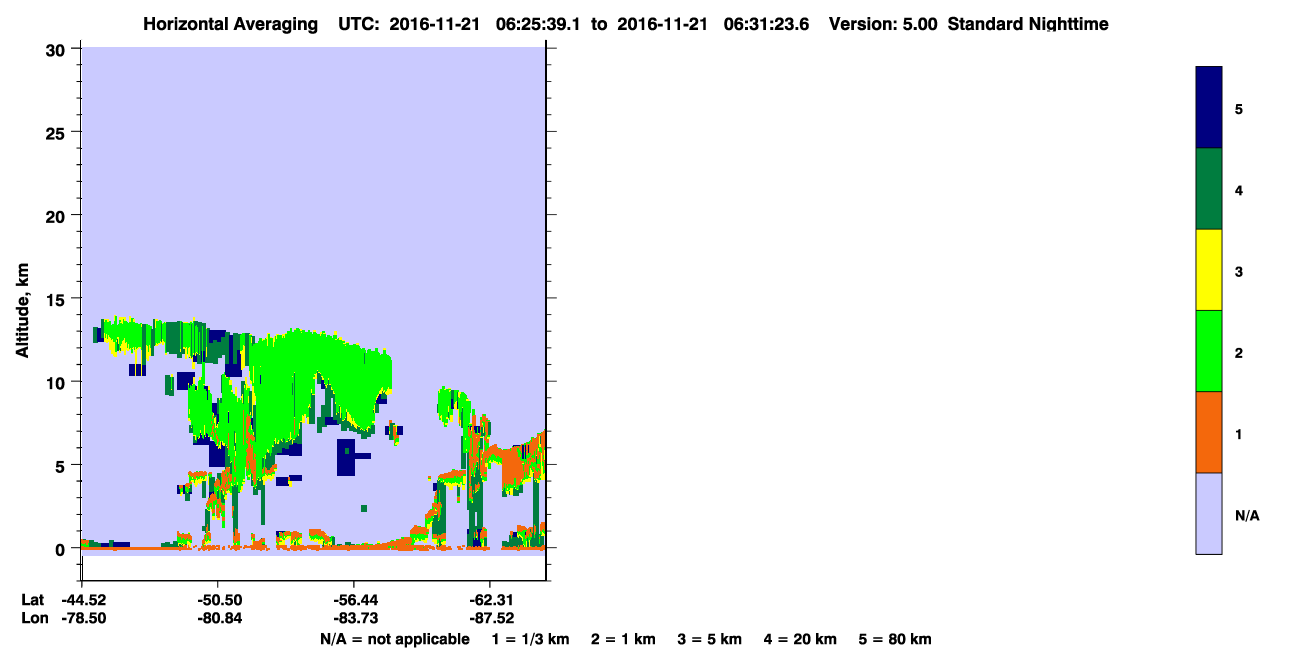Click the start time '06:25:39.1'
Image resolution: width=1300 pixels, height=667 pixels.
pyautogui.click(x=537, y=24)
